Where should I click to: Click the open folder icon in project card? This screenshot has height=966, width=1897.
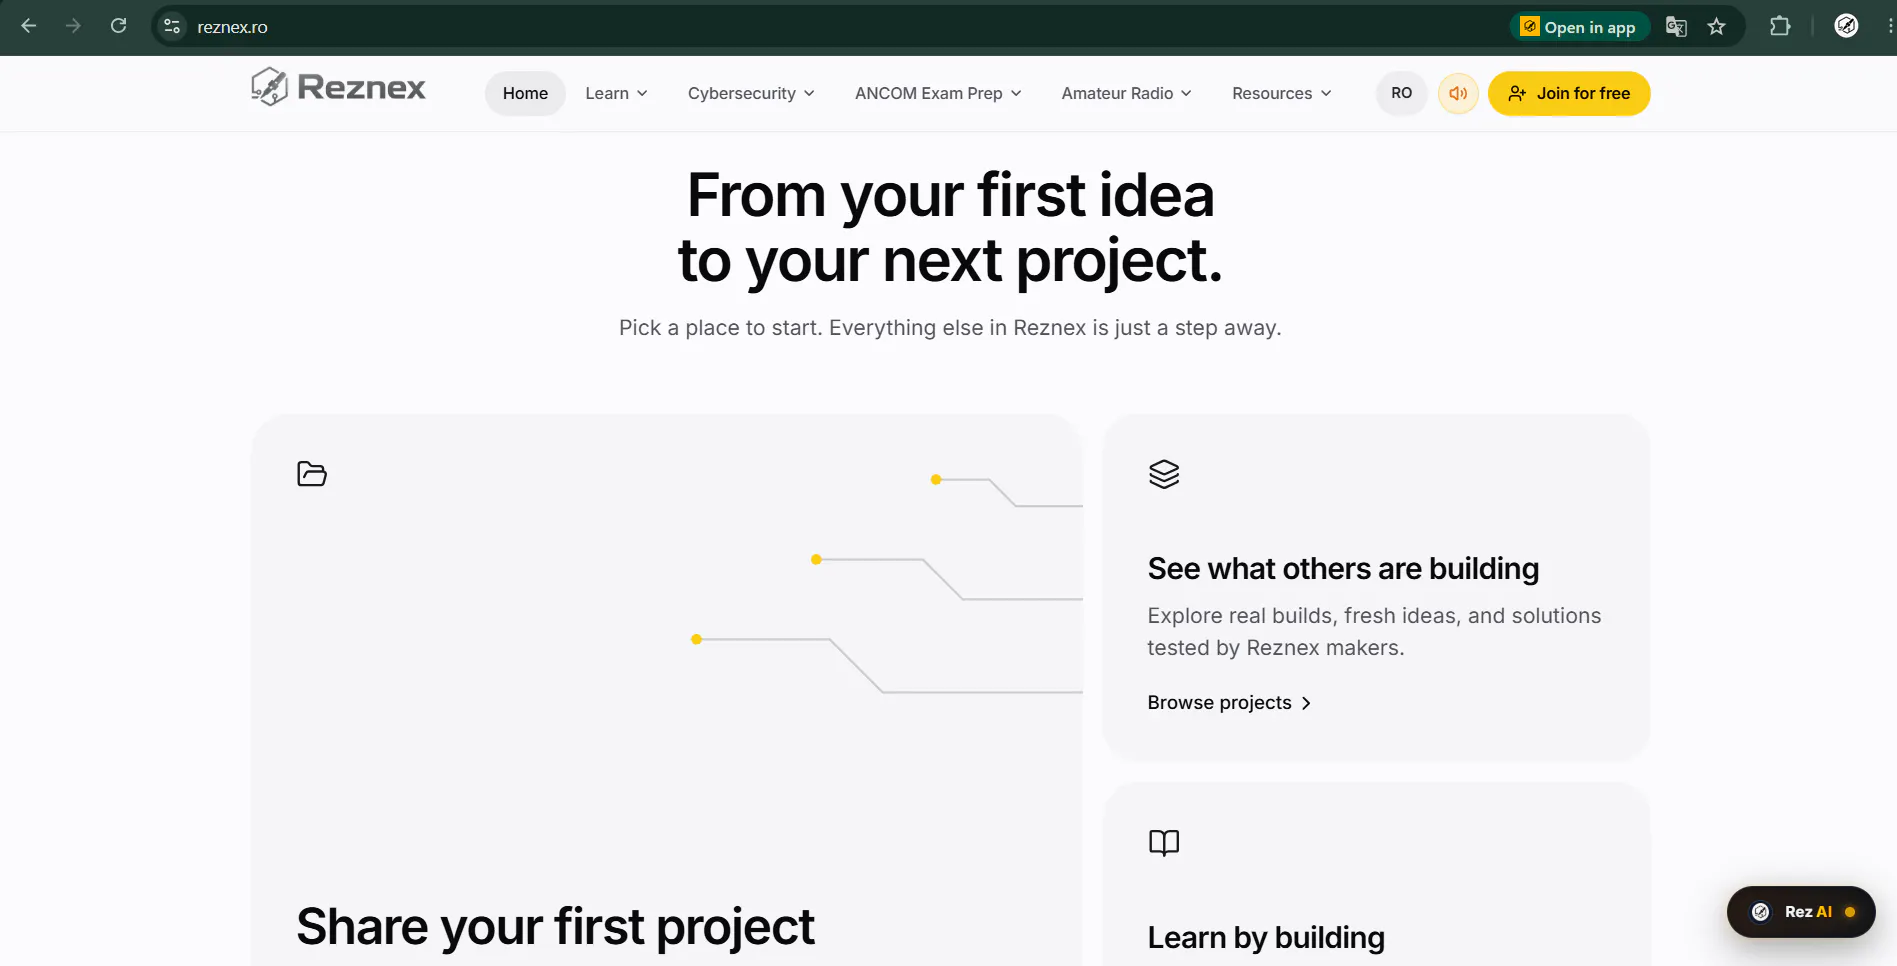tap(312, 473)
